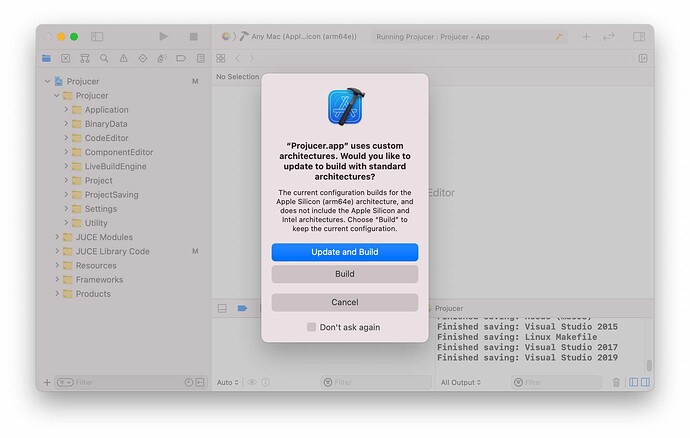Click the add editor split icon
The image size is (690, 438).
[643, 58]
